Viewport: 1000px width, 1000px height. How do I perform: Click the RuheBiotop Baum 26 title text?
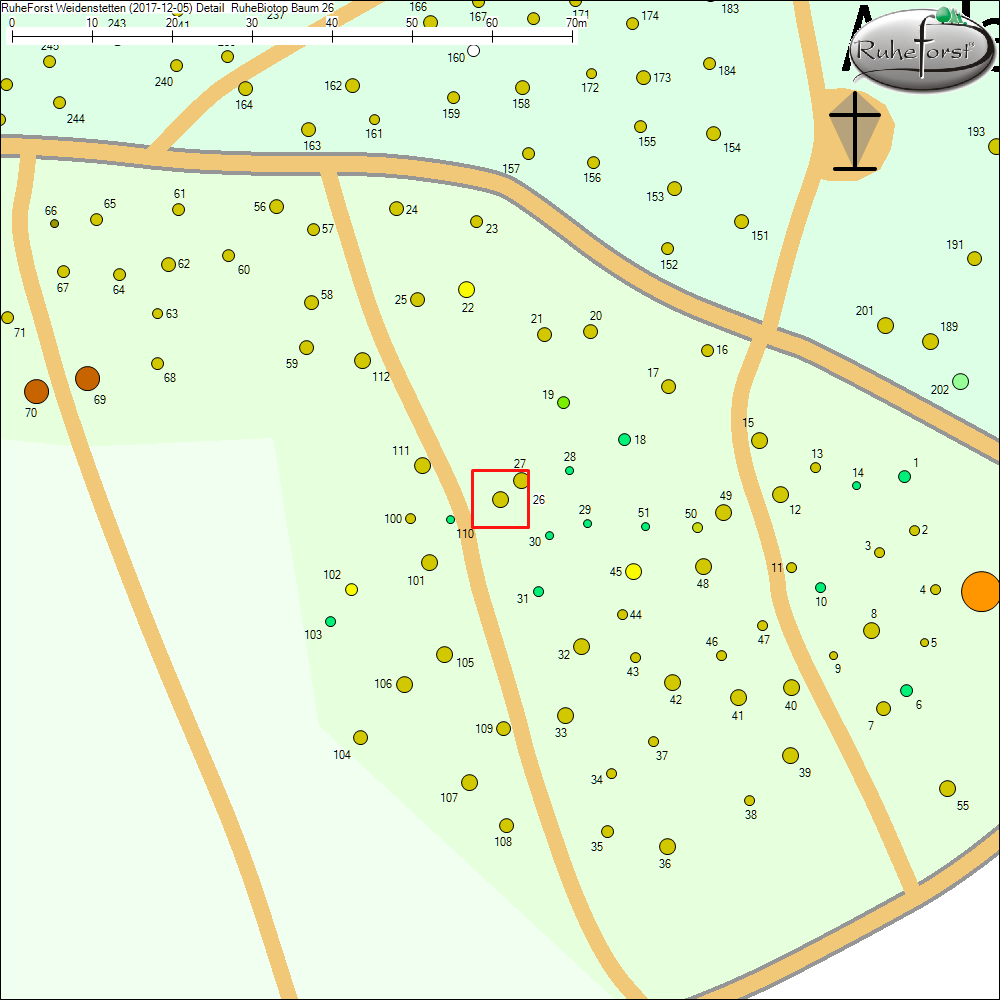click(x=282, y=7)
